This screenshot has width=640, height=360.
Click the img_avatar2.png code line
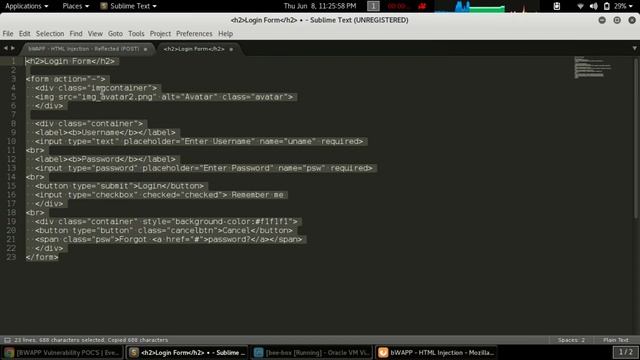click(164, 97)
